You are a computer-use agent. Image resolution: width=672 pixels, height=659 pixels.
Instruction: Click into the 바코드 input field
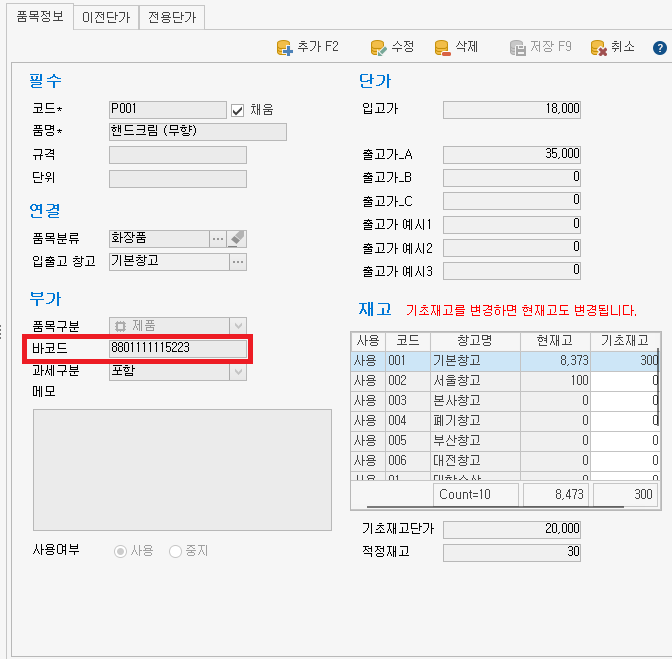tap(177, 348)
